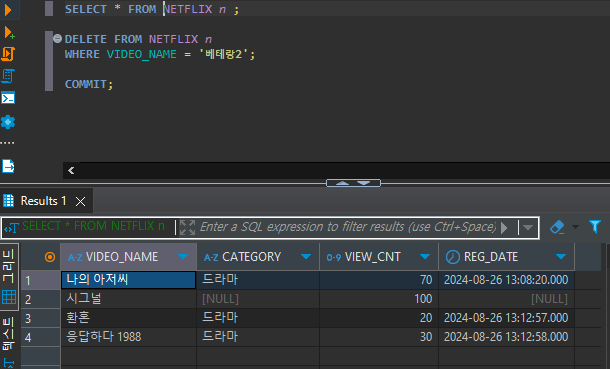The height and width of the screenshot is (369, 610).
Task: Open the dropdown next to the eraser icon
Action: coord(575,227)
